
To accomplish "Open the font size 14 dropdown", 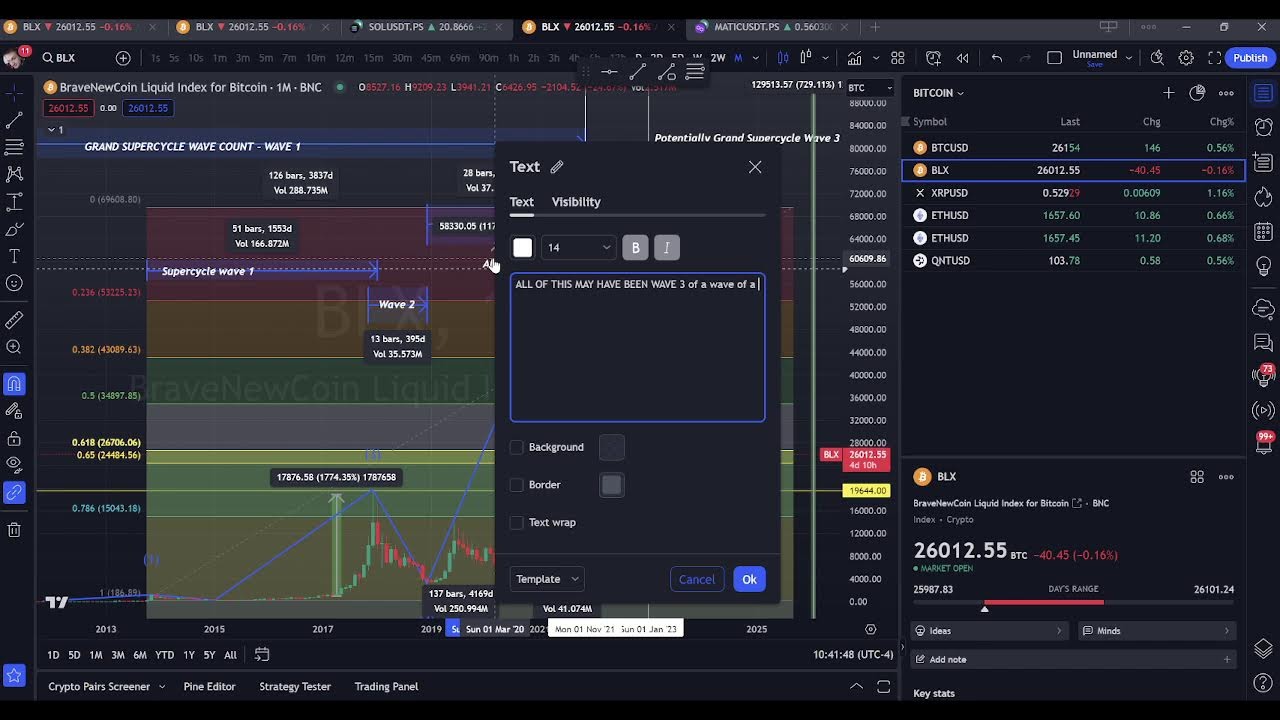I will pos(578,247).
